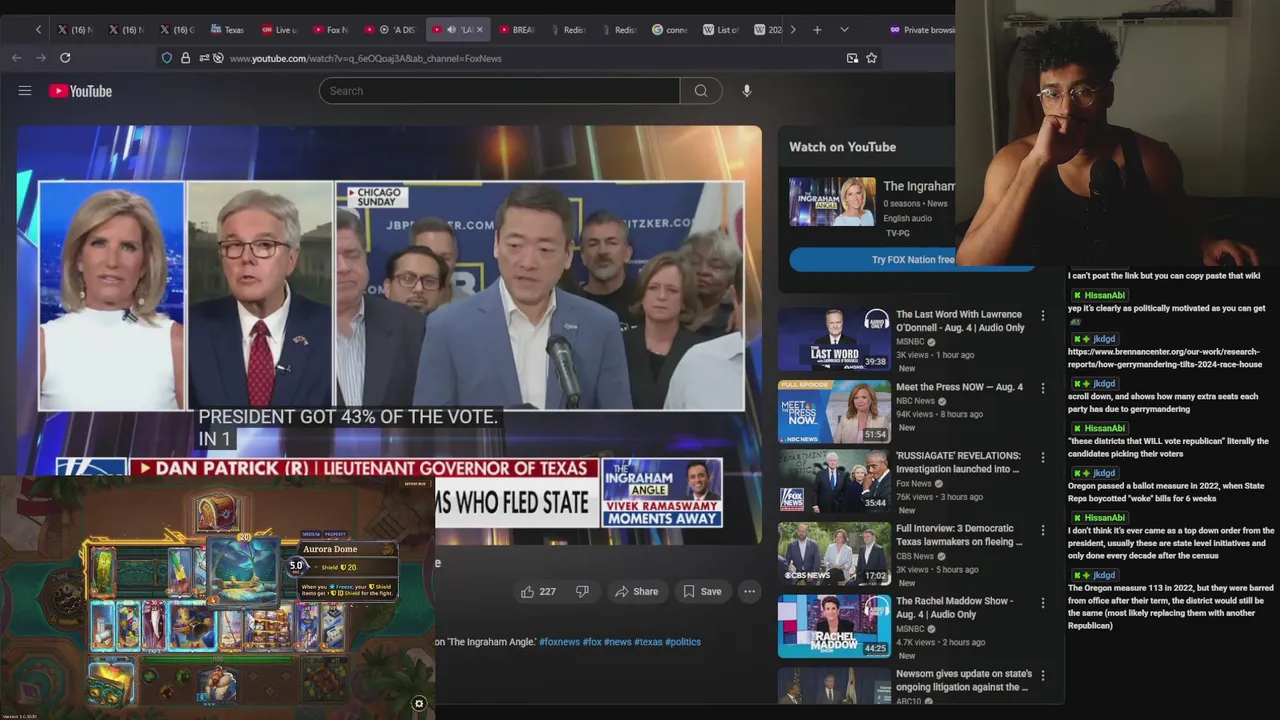Select the bearded hero portrait in game
The height and width of the screenshot is (720, 1280).
pyautogui.click(x=216, y=685)
